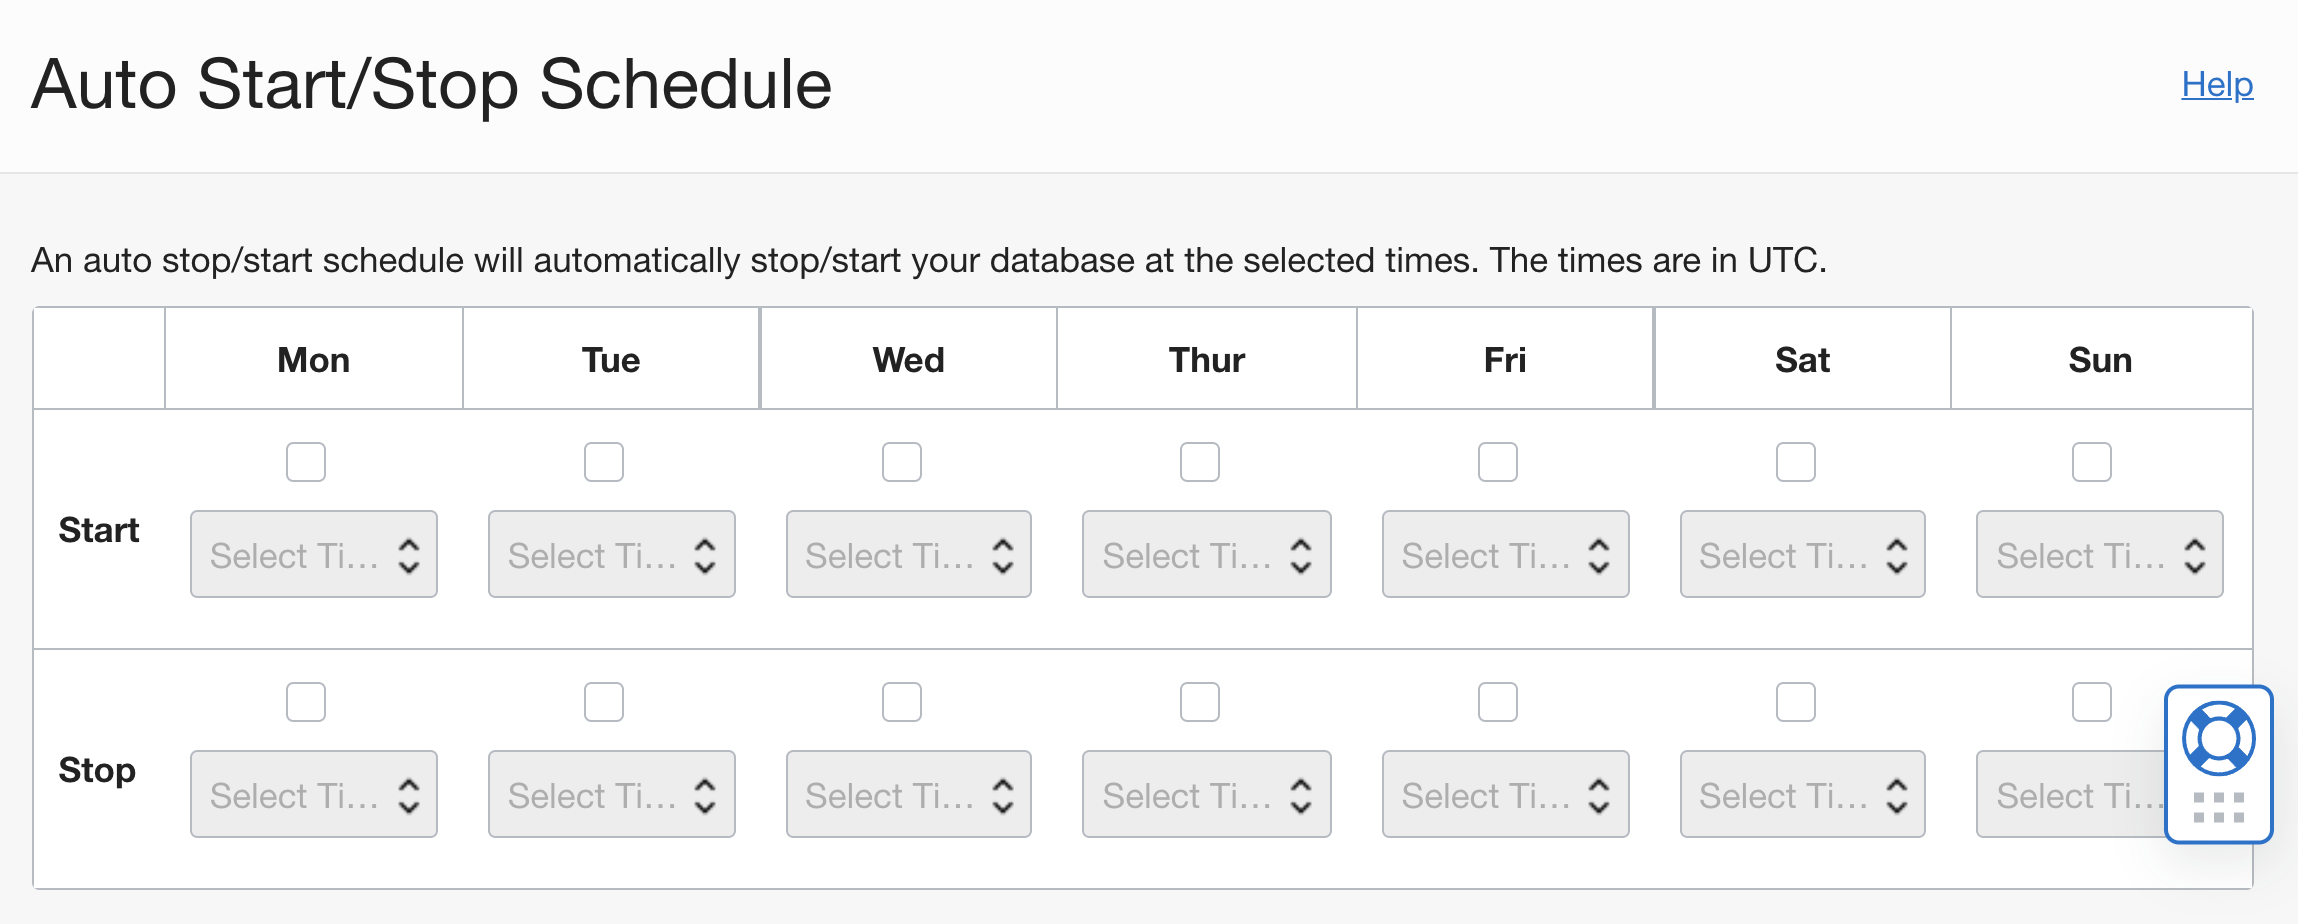This screenshot has height=924, width=2298.
Task: Open Saturday Start time dropdown
Action: (x=1803, y=554)
